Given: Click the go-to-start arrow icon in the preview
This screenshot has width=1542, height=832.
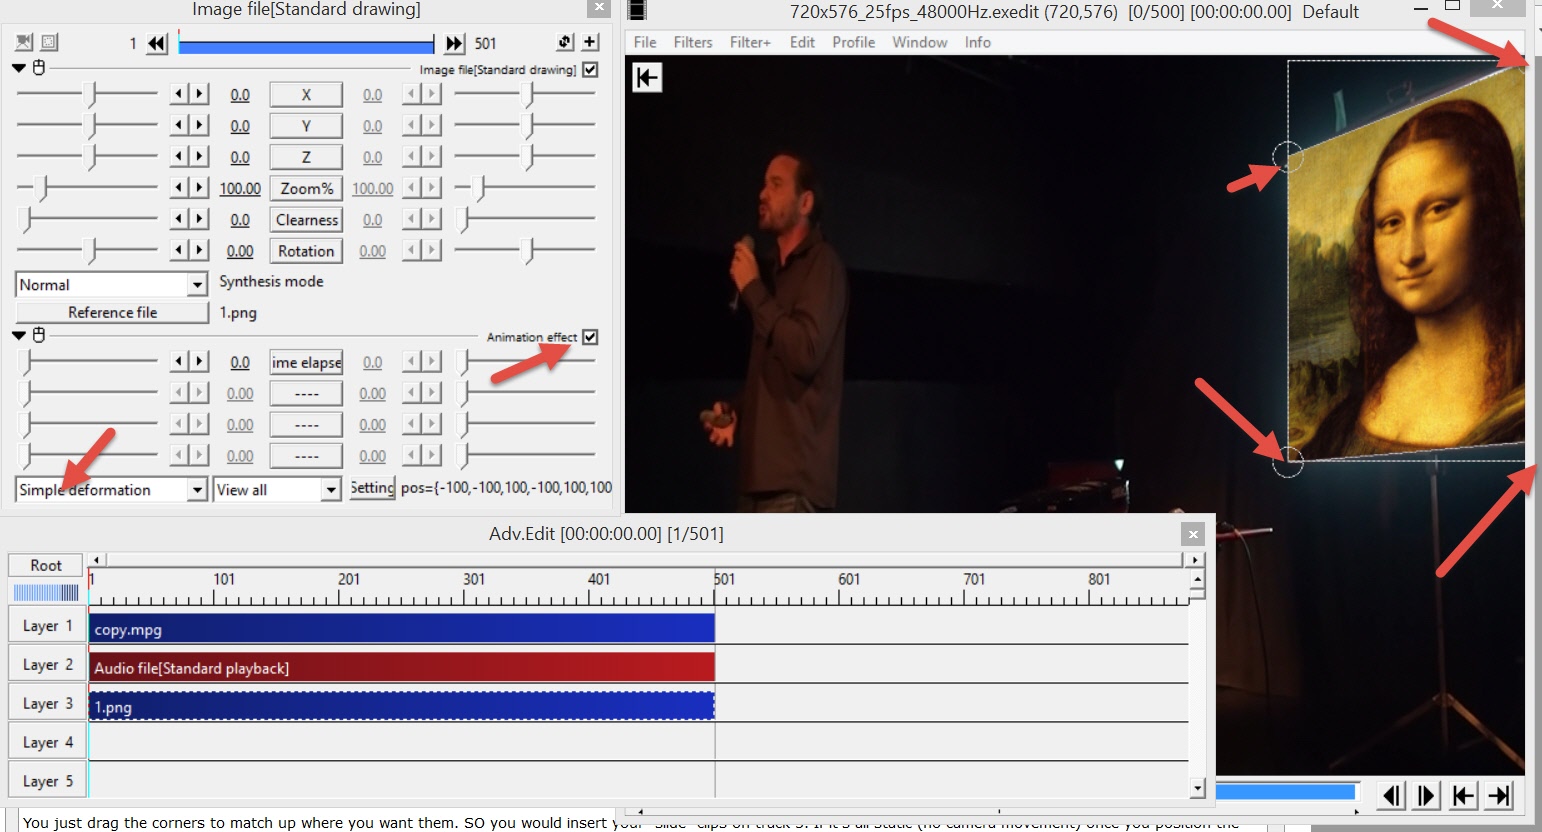Looking at the screenshot, I should click(647, 78).
